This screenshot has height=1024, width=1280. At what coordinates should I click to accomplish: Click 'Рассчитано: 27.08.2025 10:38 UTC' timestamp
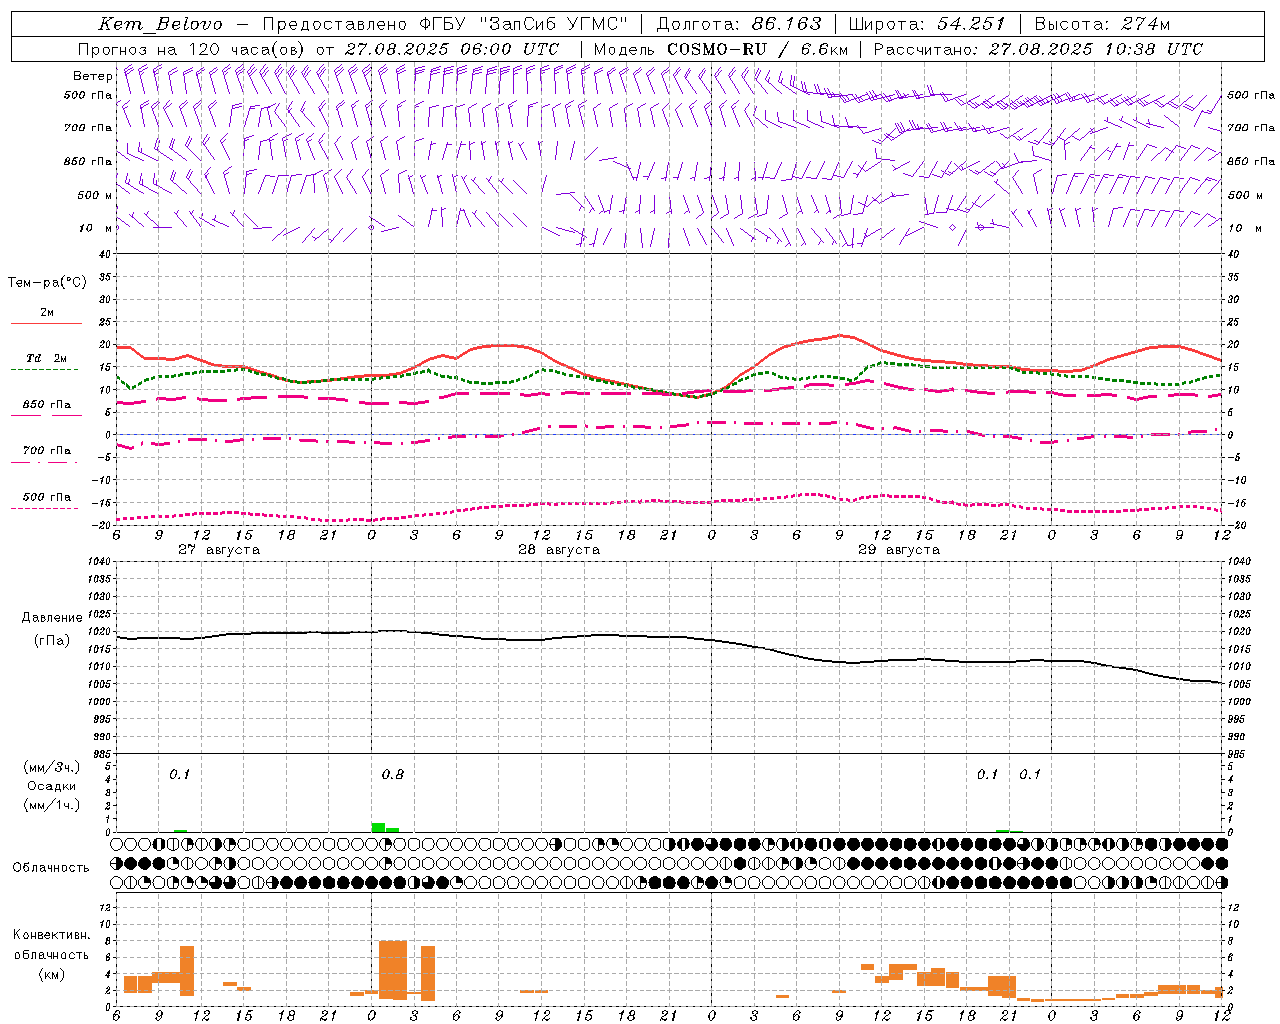click(x=1038, y=49)
